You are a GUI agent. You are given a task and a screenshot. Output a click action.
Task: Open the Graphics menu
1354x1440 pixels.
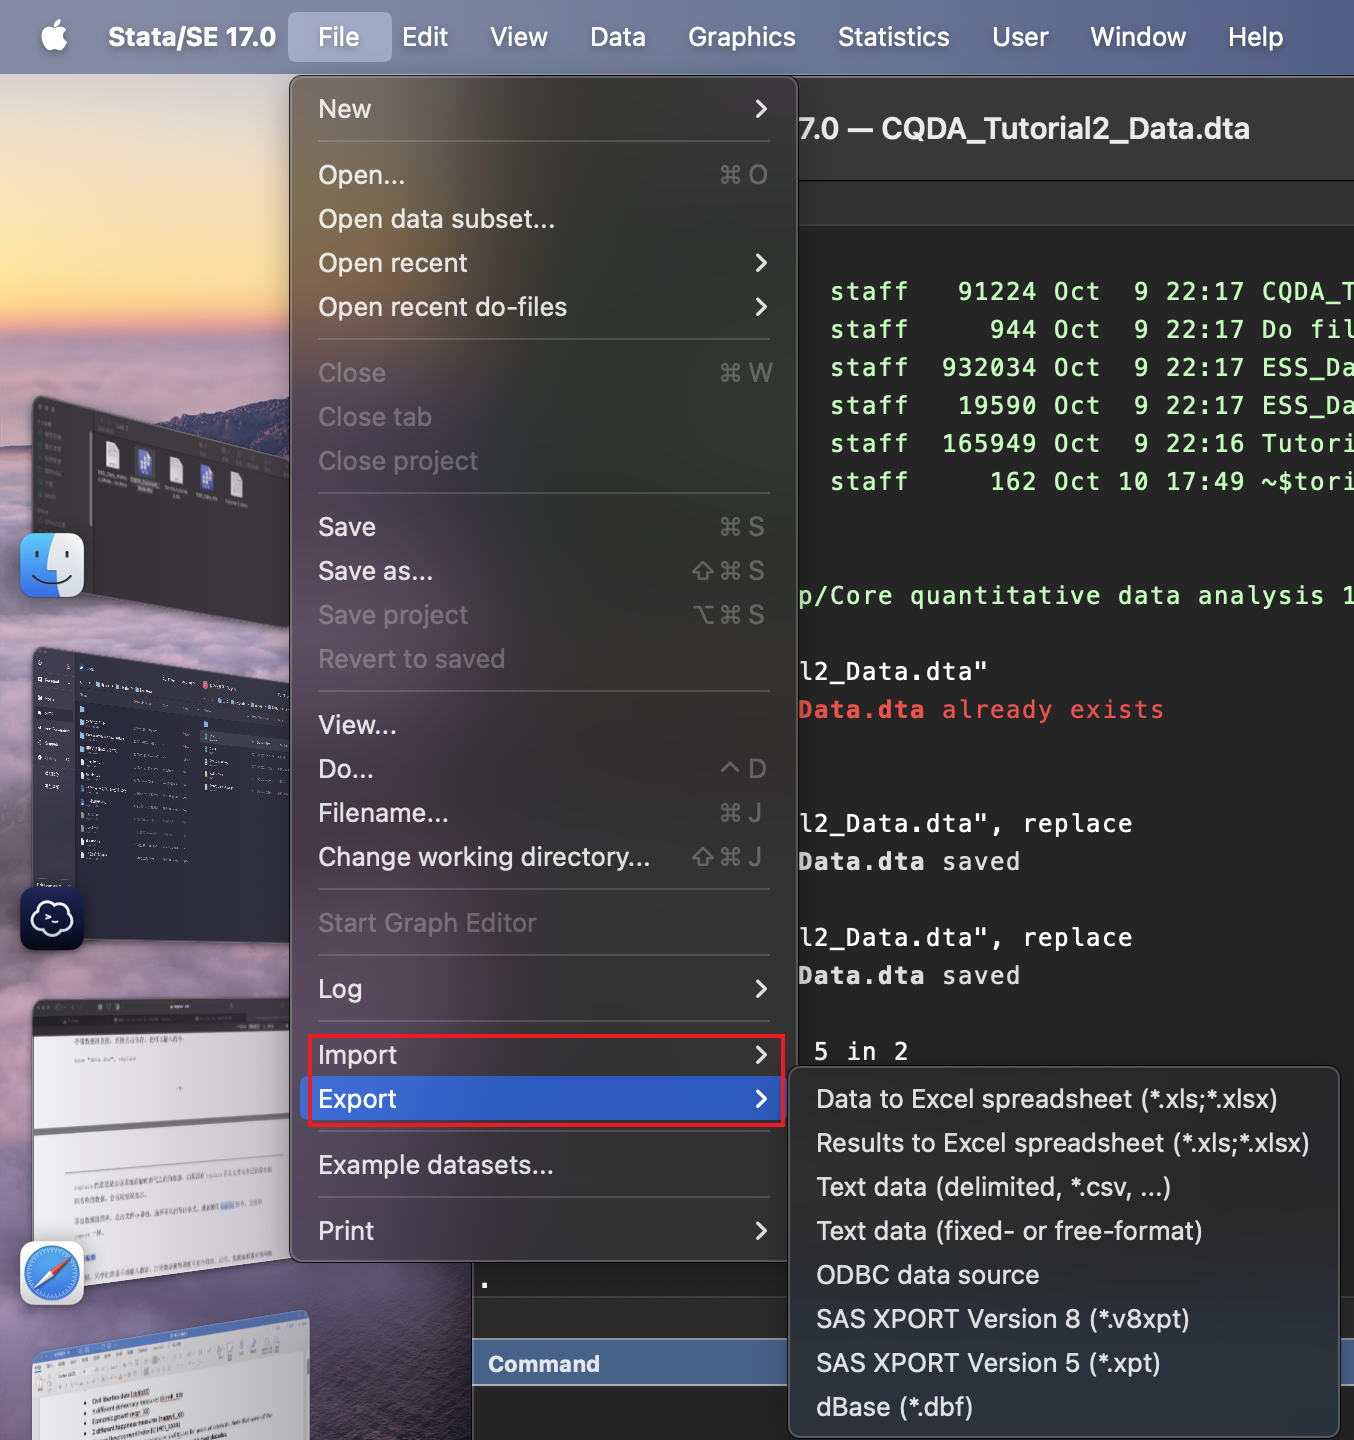(742, 37)
